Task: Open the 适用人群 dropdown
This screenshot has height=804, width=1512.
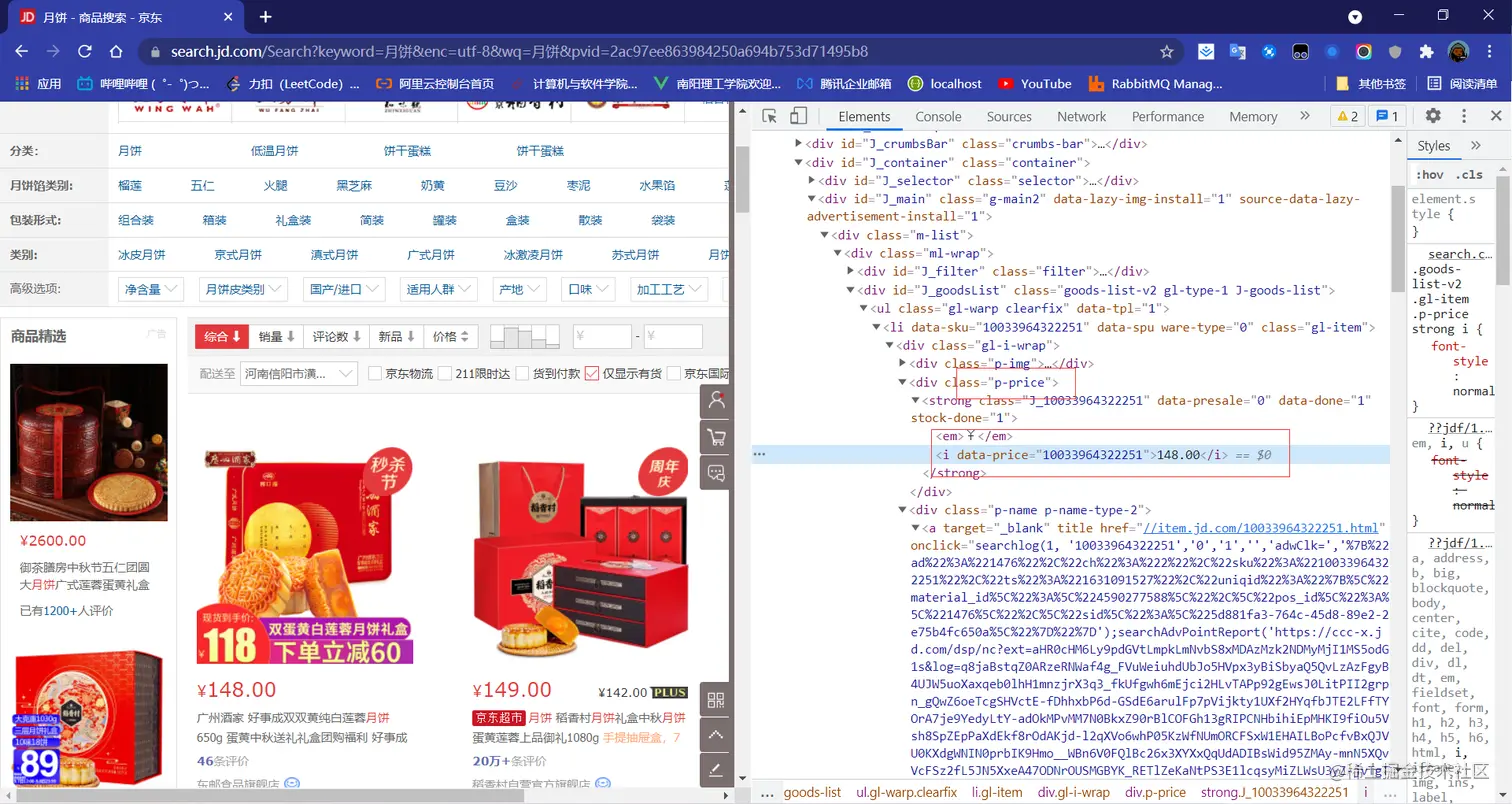Action: [x=439, y=289]
